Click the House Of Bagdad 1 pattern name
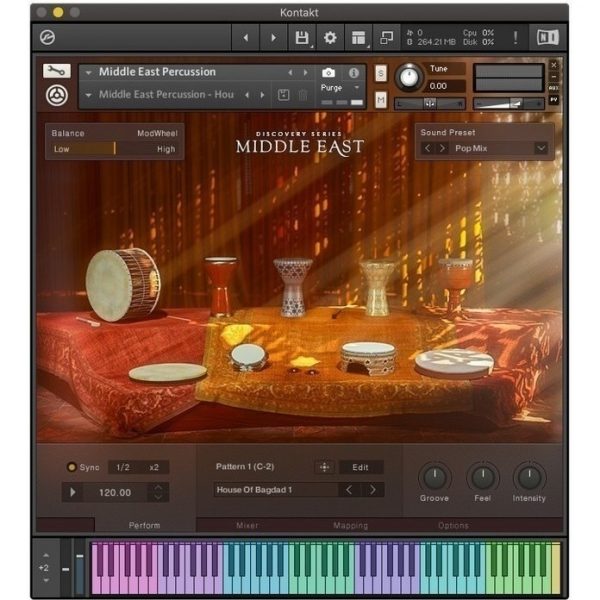This screenshot has height=600, width=600. pos(254,490)
